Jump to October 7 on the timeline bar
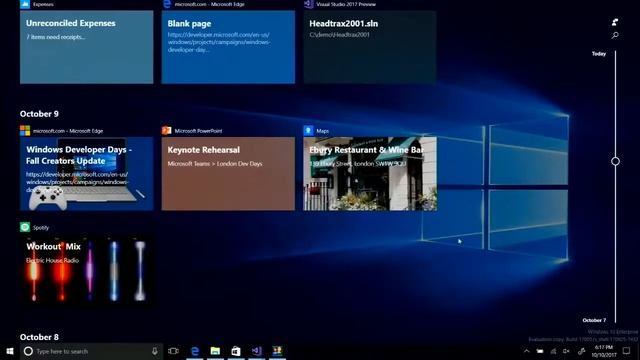640x360 pixels. point(594,320)
